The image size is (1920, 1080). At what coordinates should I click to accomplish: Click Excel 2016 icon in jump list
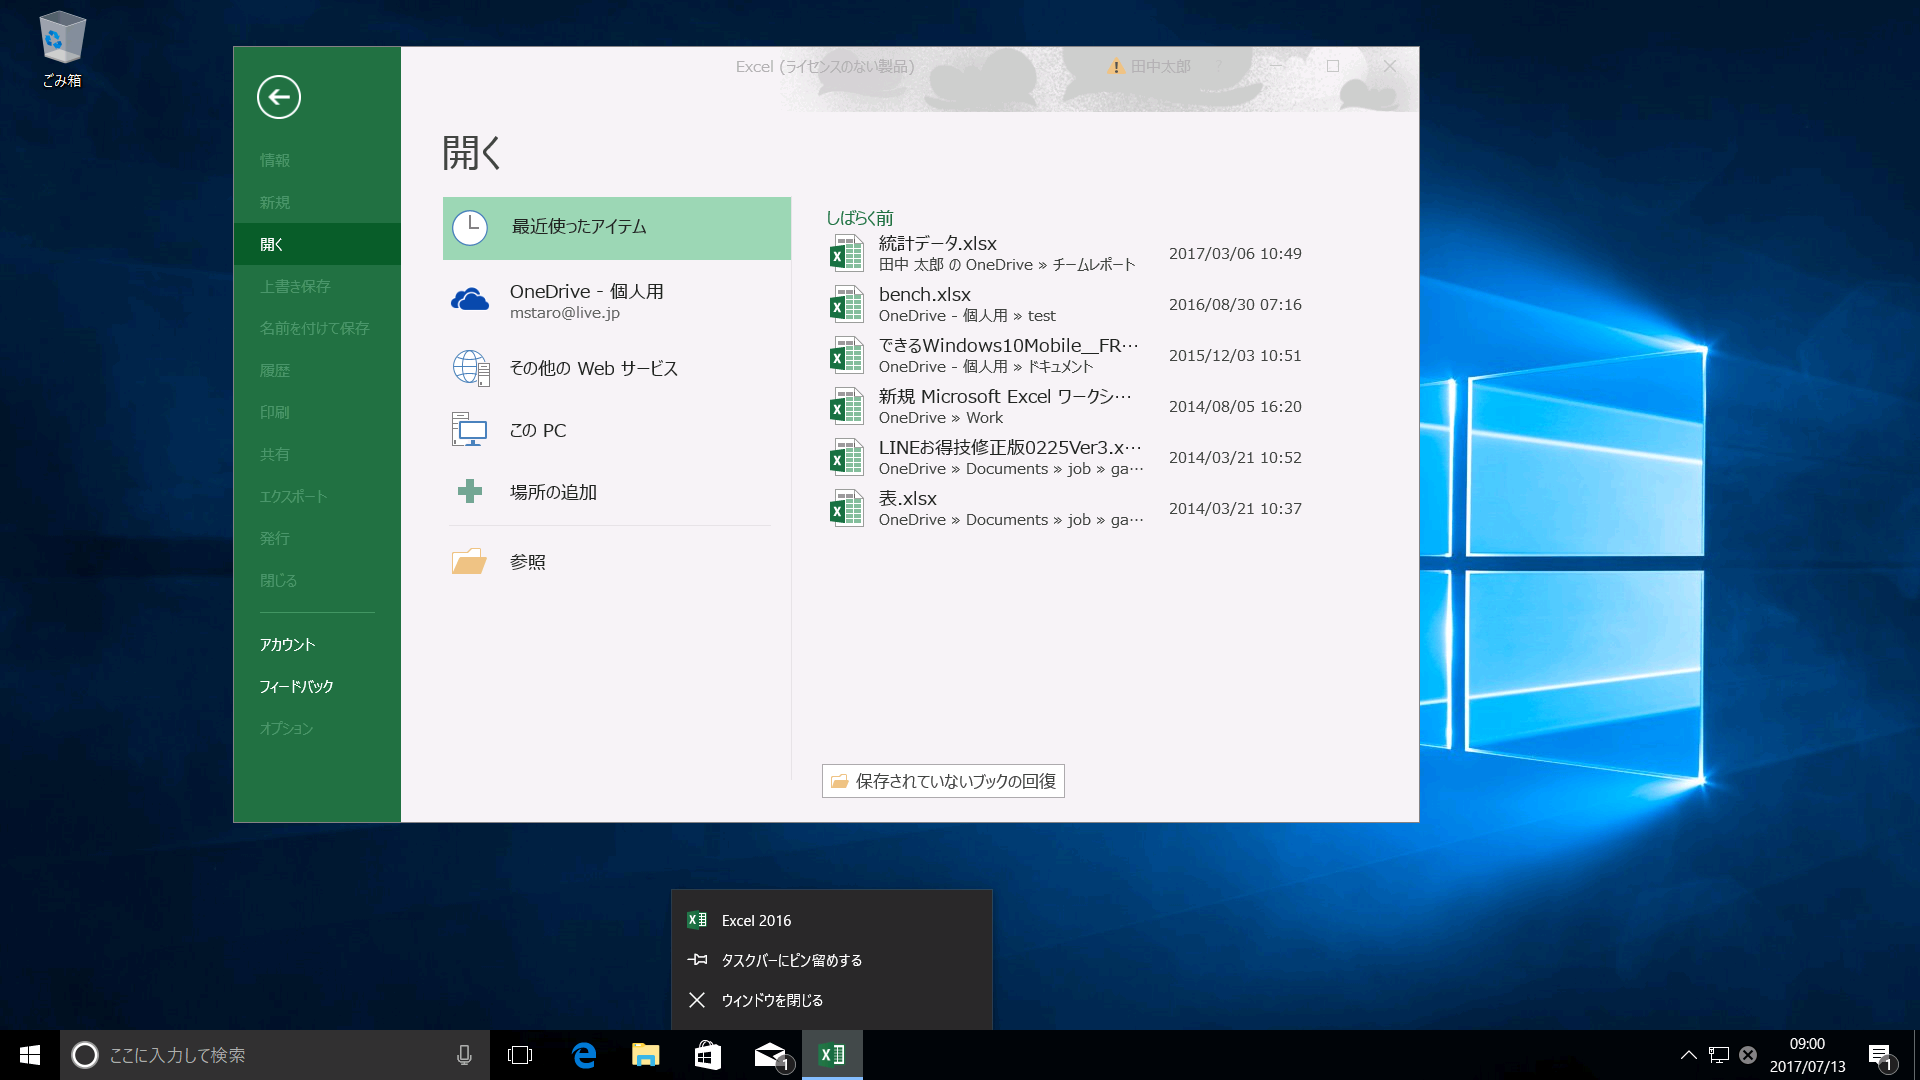697,920
